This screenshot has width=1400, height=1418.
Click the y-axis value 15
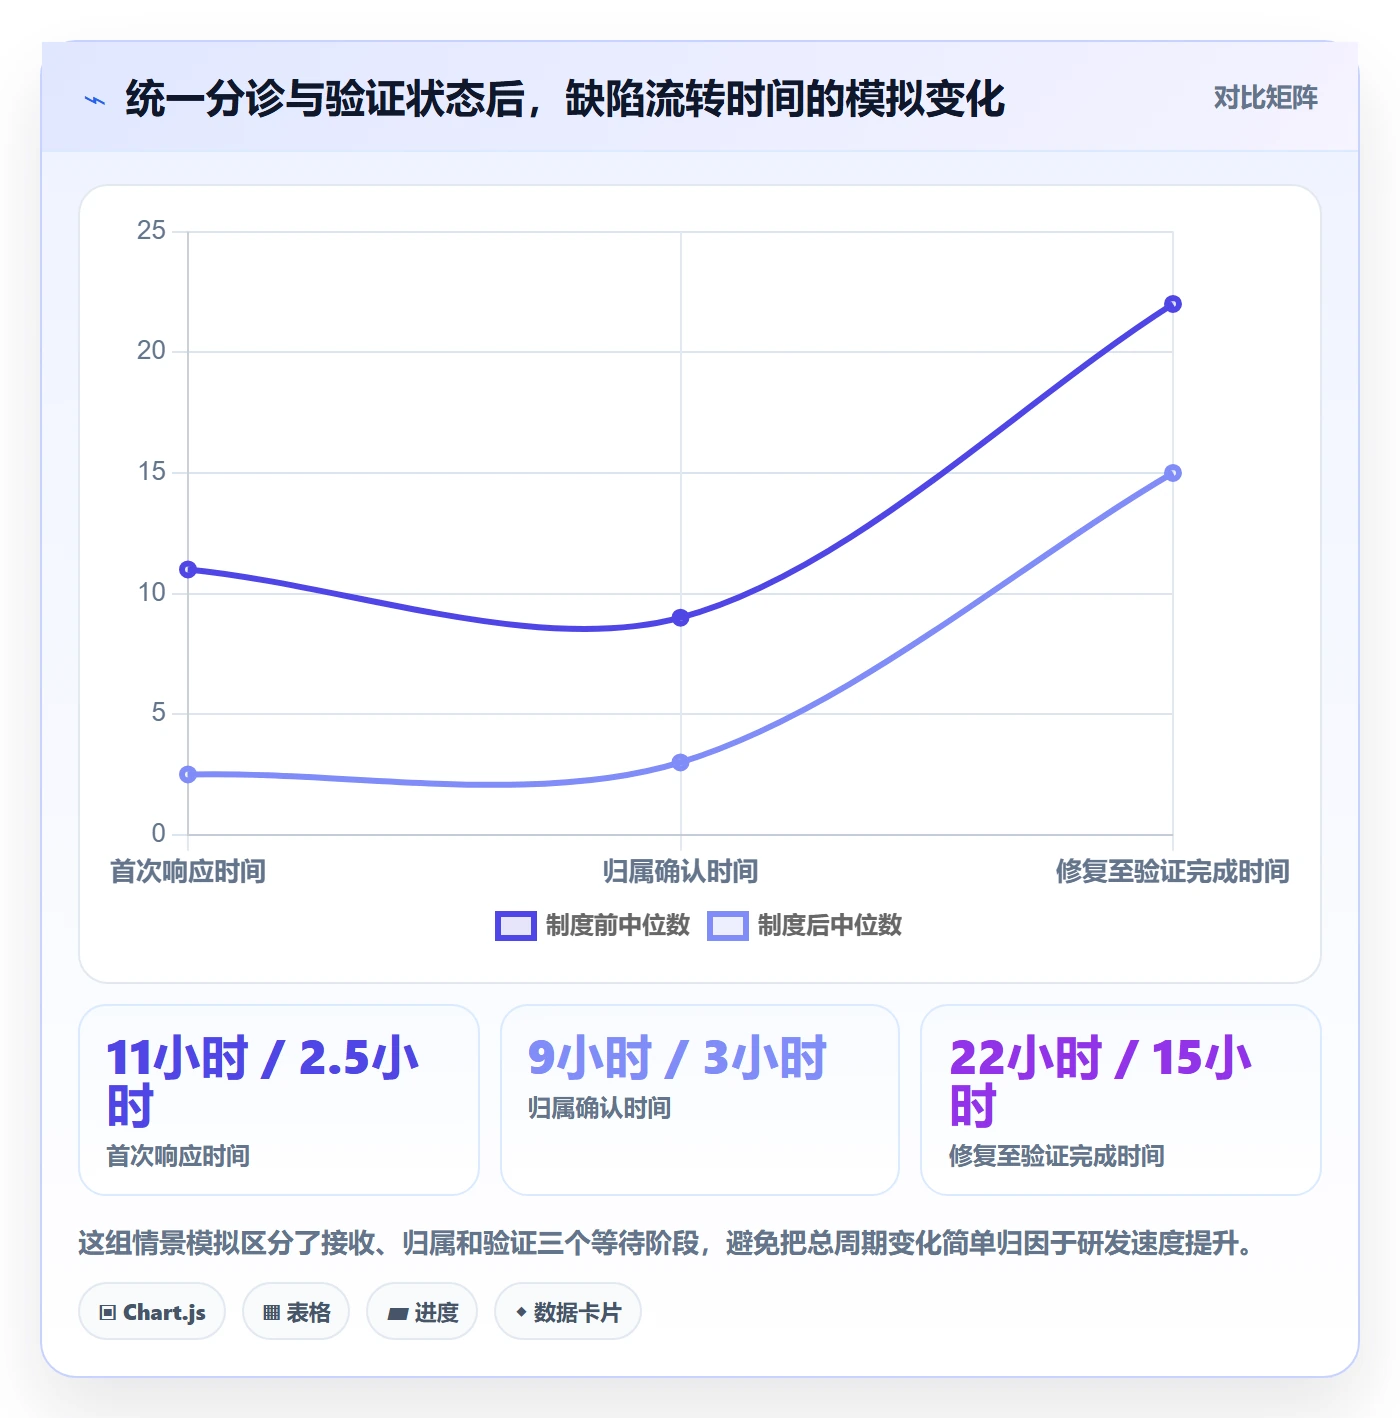point(151,472)
